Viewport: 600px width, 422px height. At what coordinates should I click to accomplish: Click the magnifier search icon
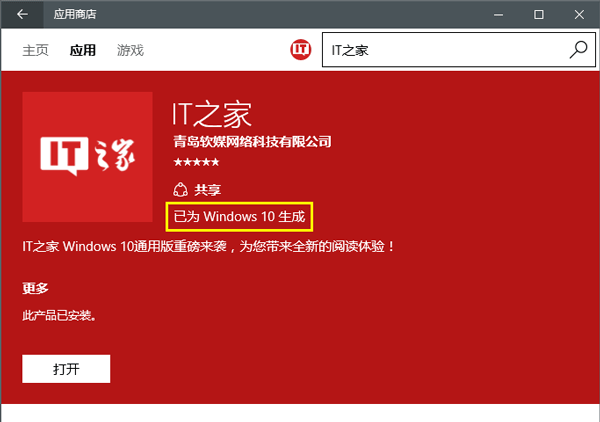point(578,49)
